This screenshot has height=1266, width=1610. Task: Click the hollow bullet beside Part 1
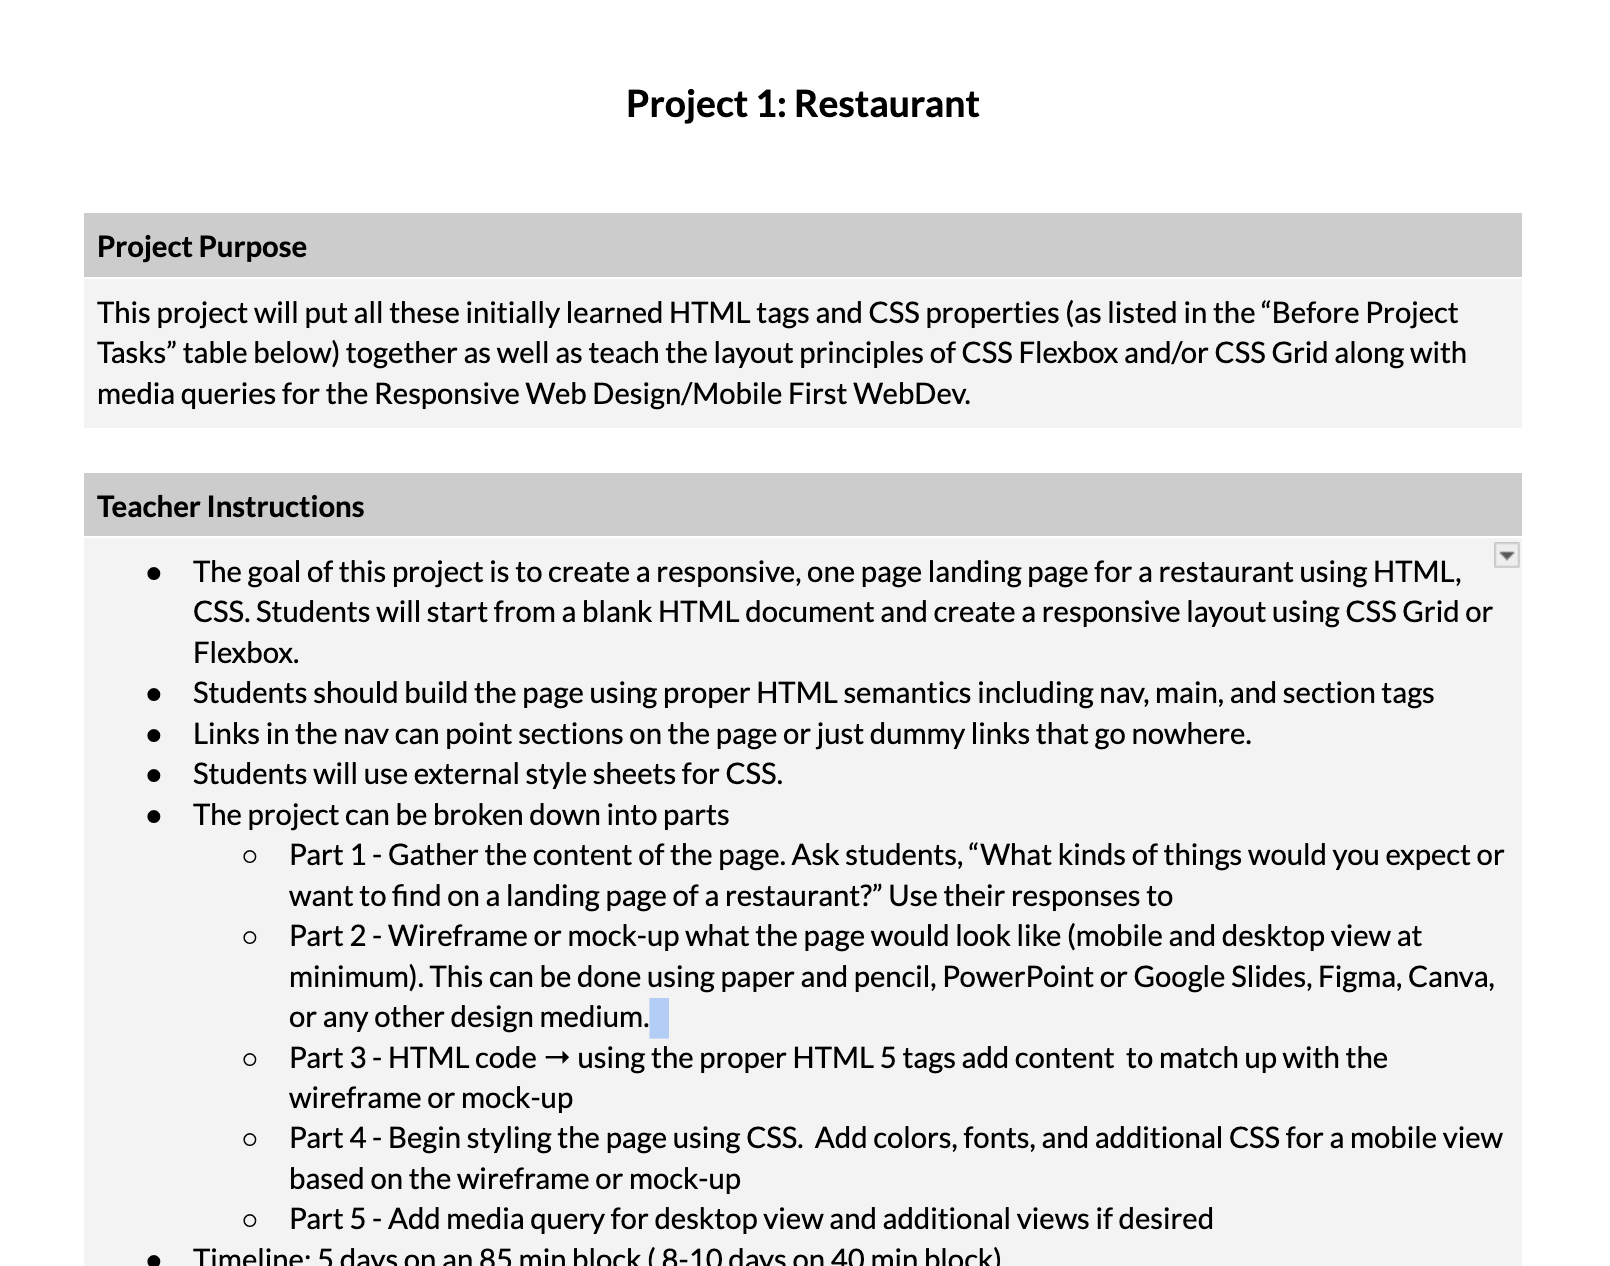point(250,856)
